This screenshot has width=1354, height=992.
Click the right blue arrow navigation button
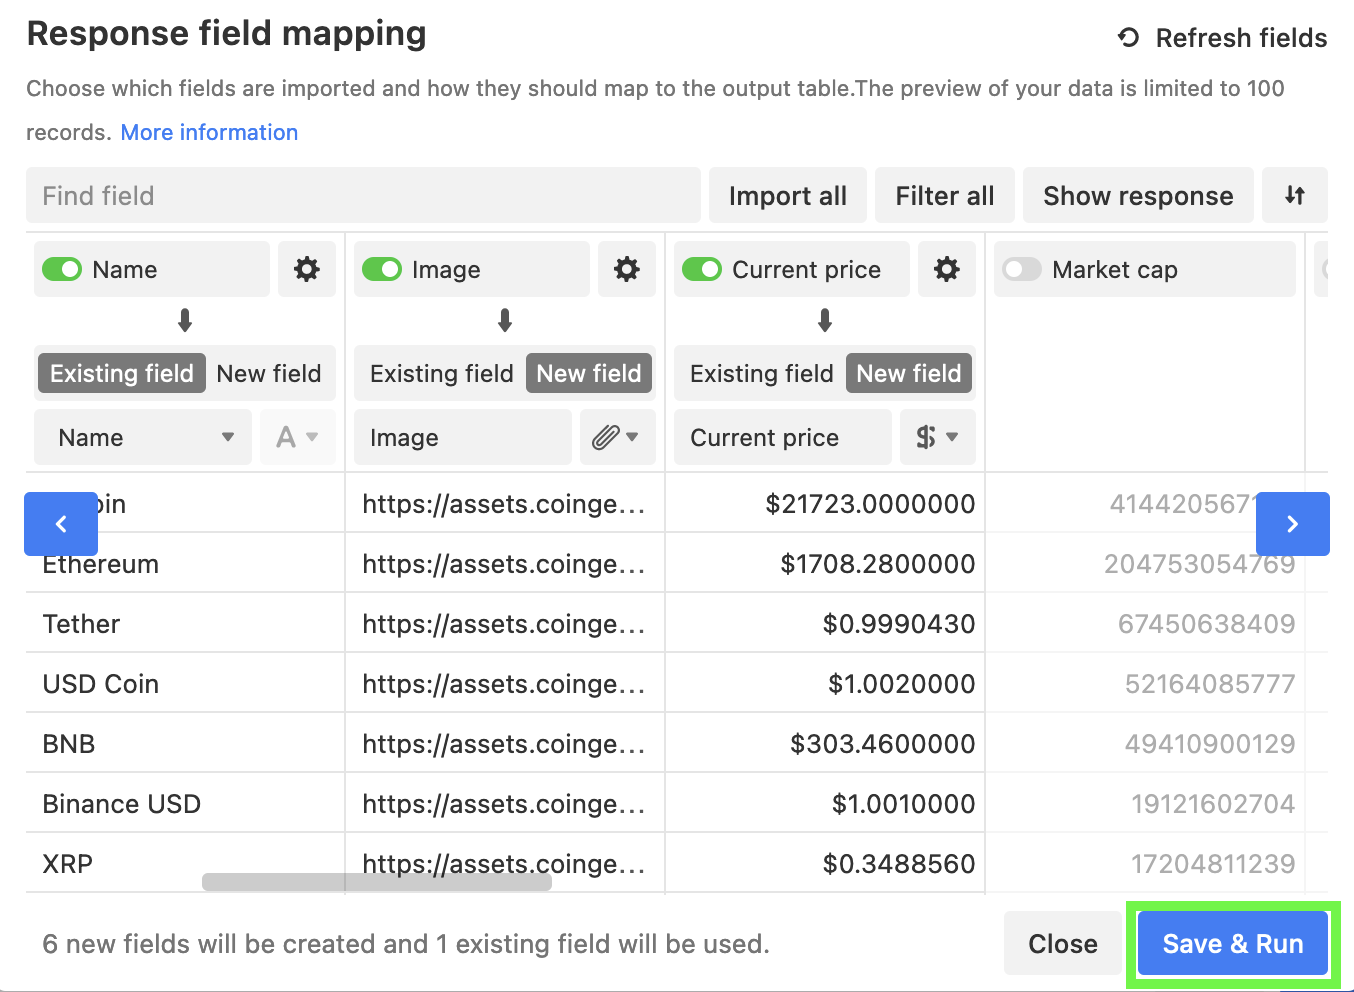pyautogui.click(x=1293, y=524)
